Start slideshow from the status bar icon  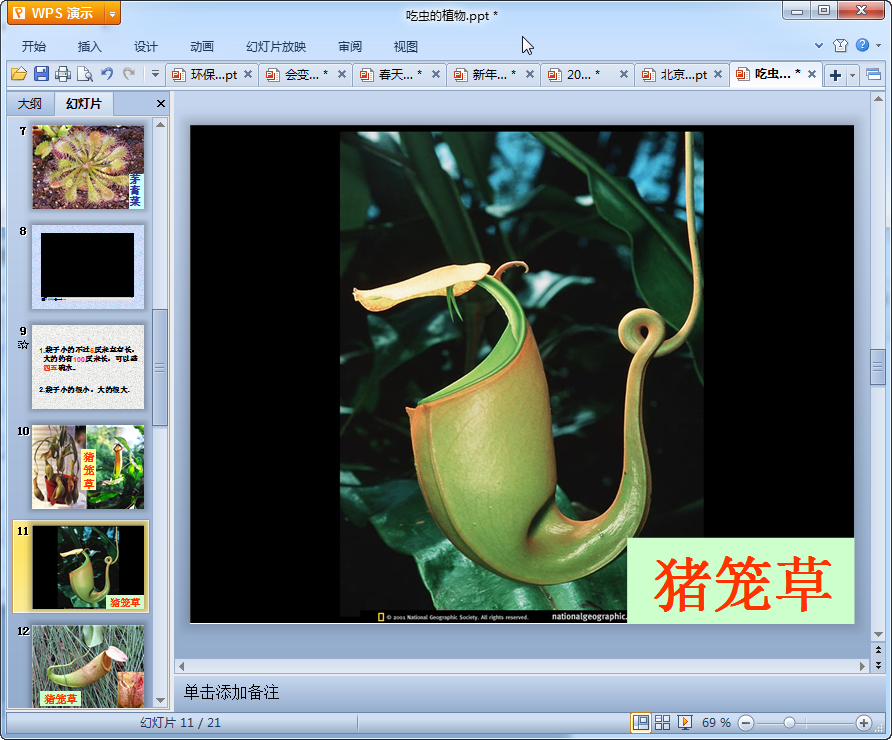[x=685, y=722]
